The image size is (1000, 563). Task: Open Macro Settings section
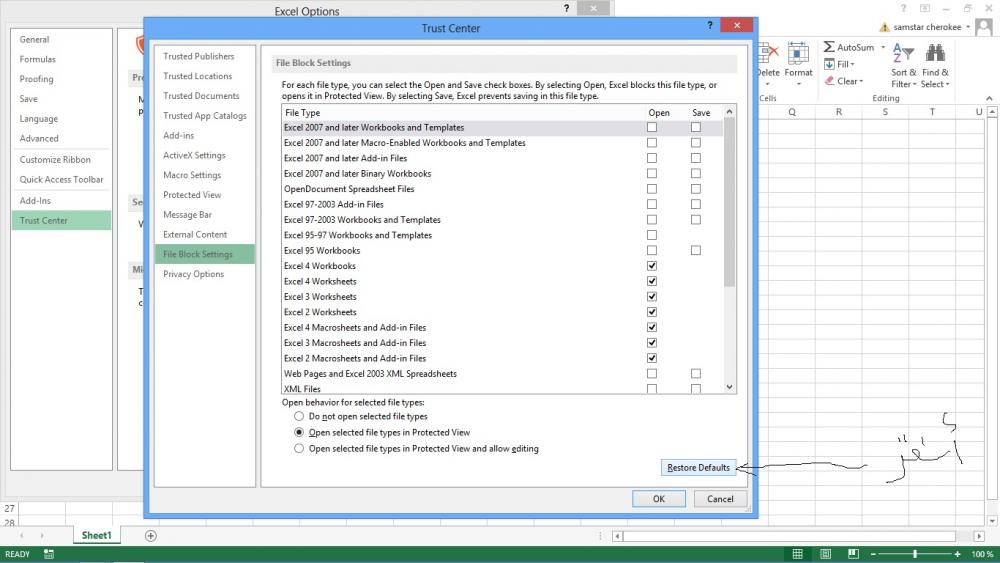tap(192, 175)
